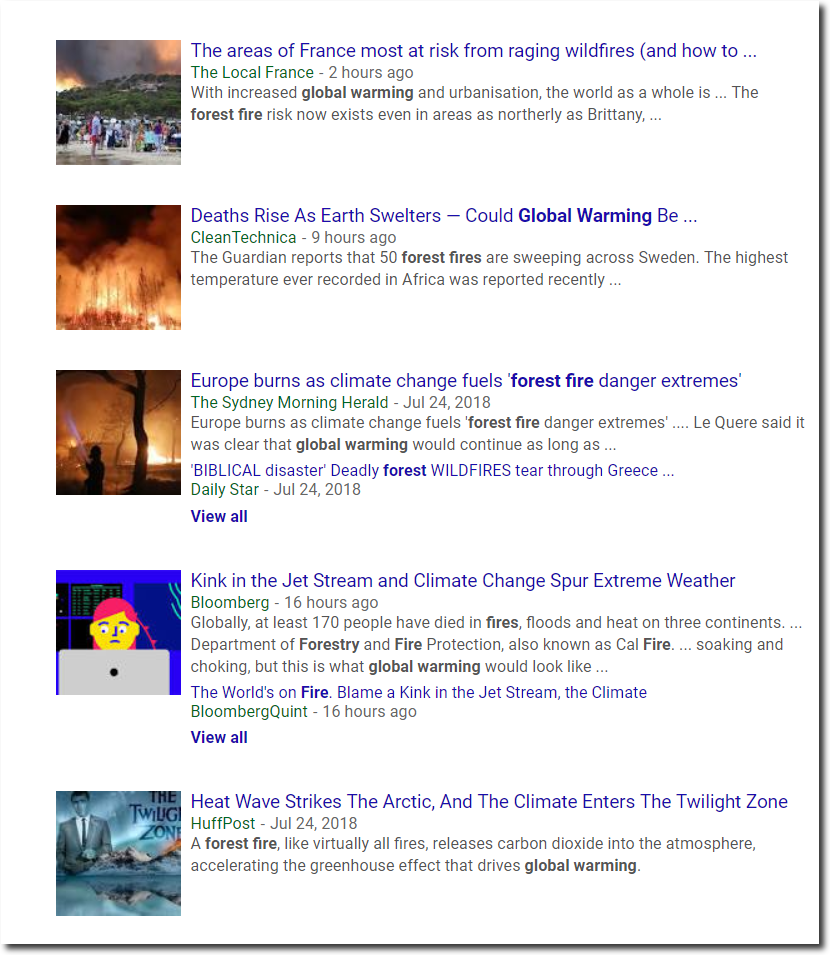Open the France wildfires risk headline
This screenshot has width=830, height=955.
tap(473, 51)
